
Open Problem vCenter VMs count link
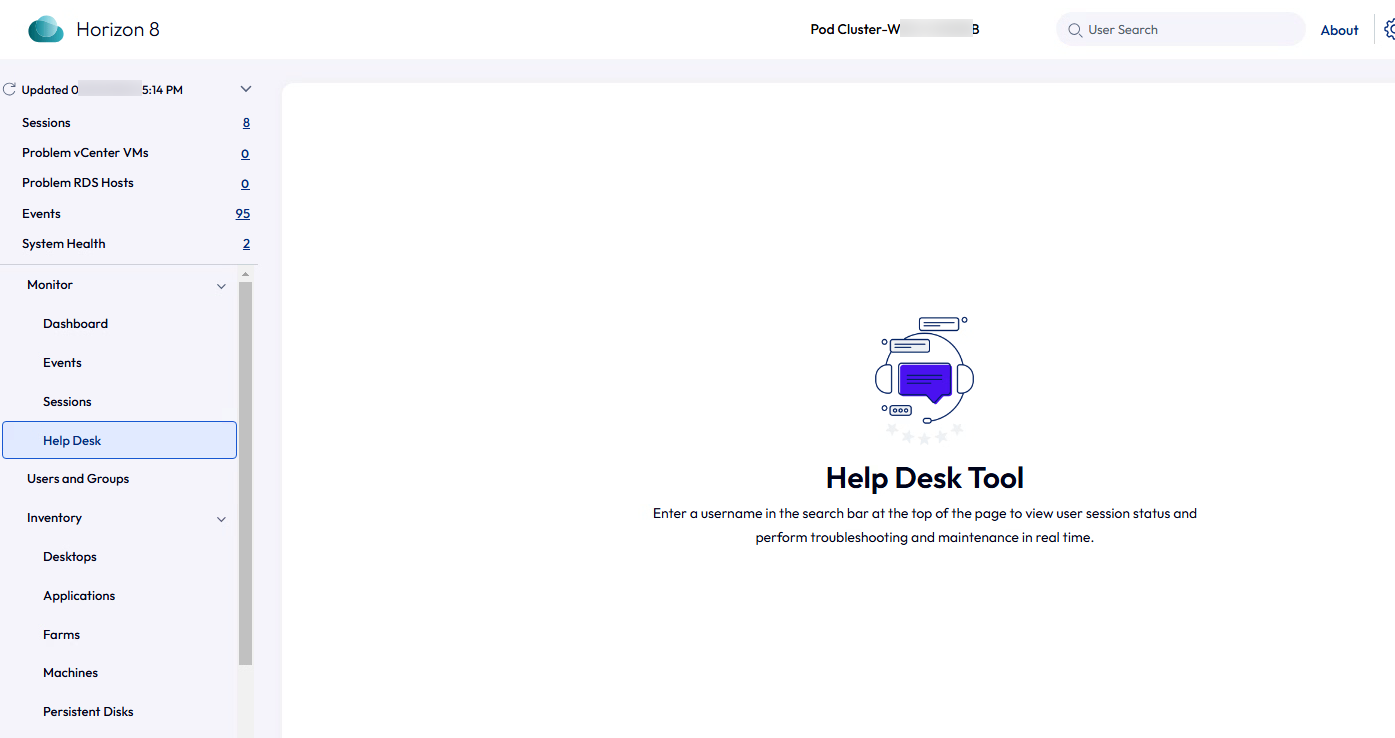coord(245,154)
